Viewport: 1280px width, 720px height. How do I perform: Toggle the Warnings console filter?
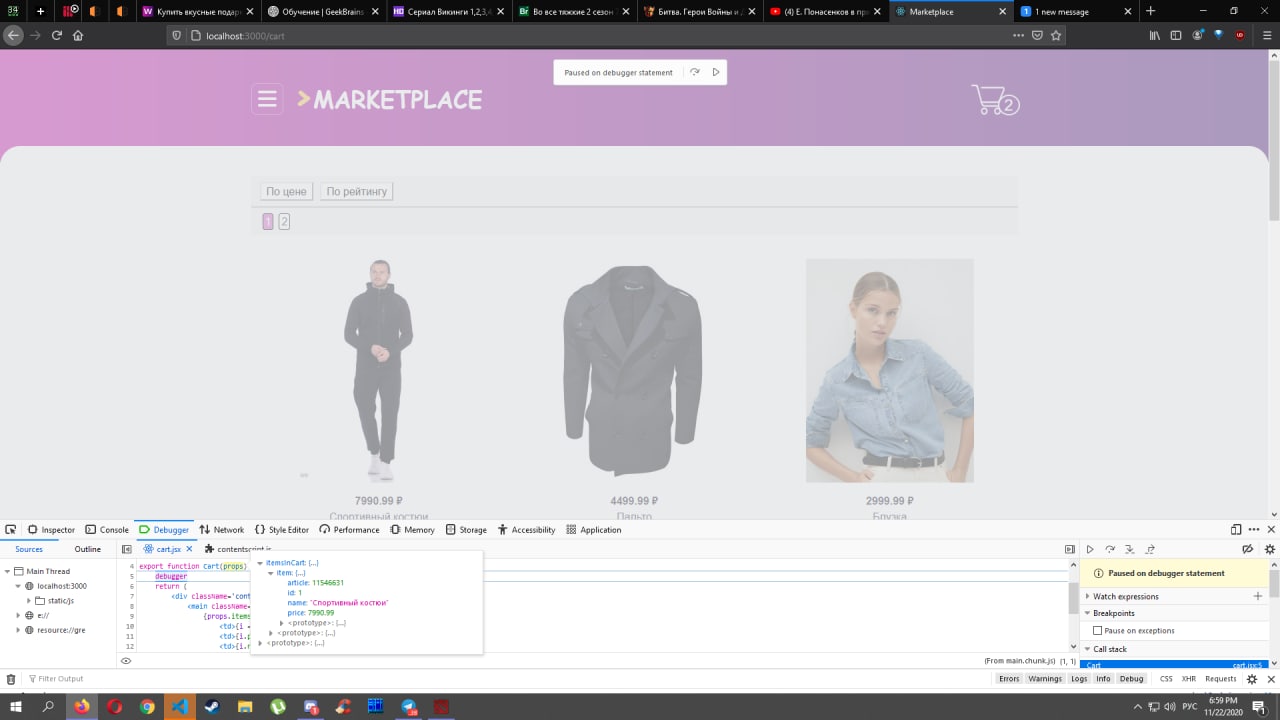pos(1045,679)
